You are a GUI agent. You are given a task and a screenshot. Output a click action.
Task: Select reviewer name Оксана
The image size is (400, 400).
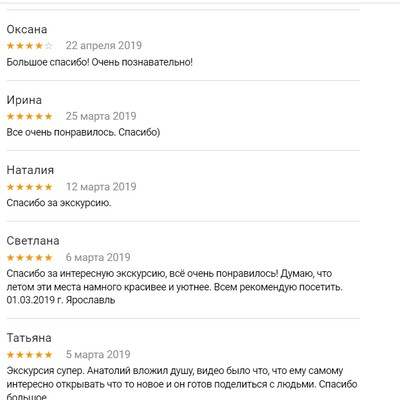(x=27, y=29)
